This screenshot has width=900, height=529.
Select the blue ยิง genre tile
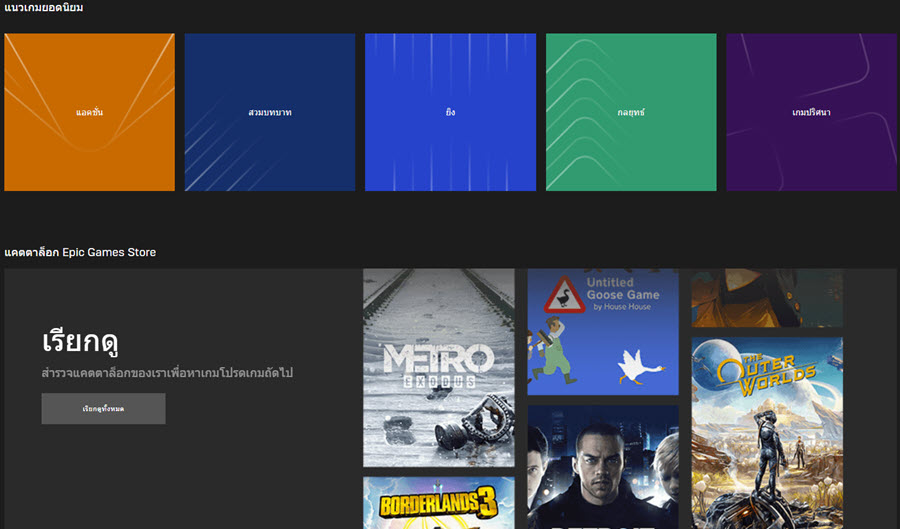[451, 112]
